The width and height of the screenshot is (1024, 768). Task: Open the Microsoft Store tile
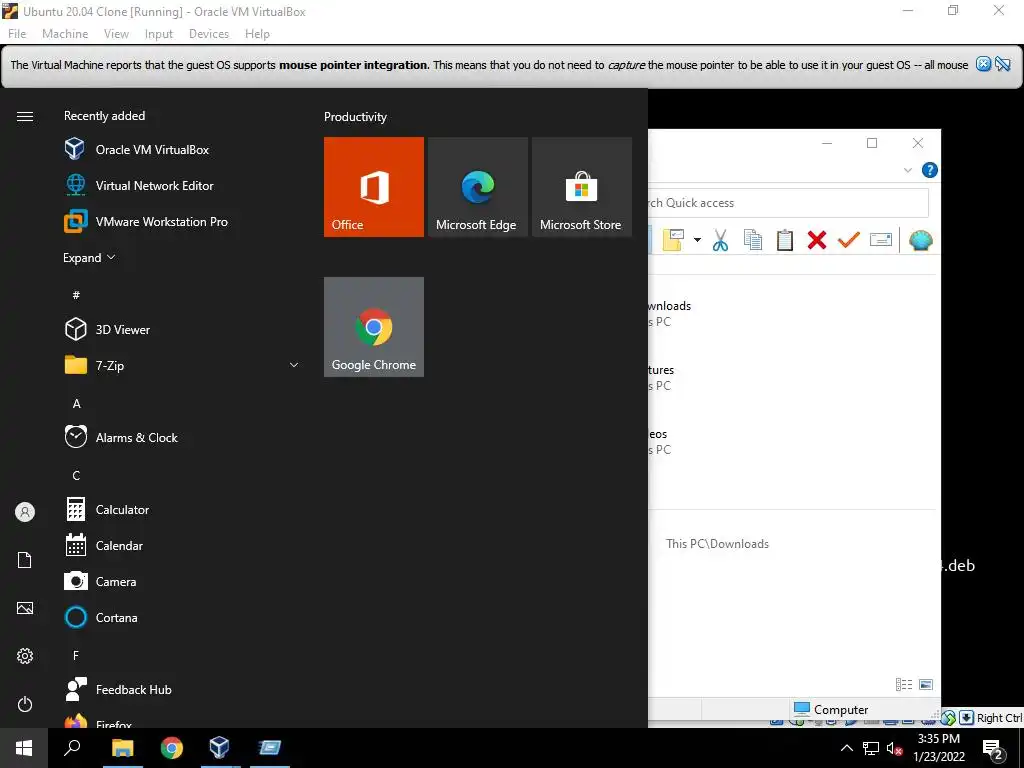(582, 187)
